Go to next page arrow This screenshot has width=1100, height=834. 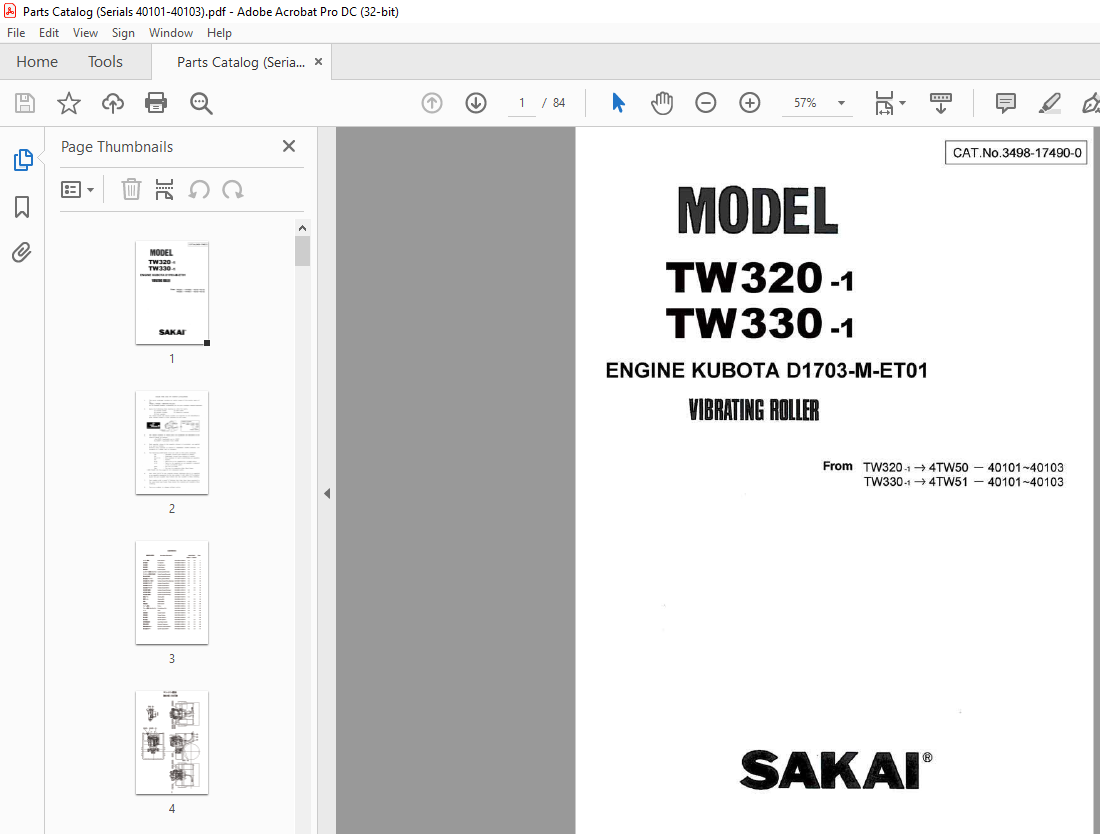click(476, 103)
